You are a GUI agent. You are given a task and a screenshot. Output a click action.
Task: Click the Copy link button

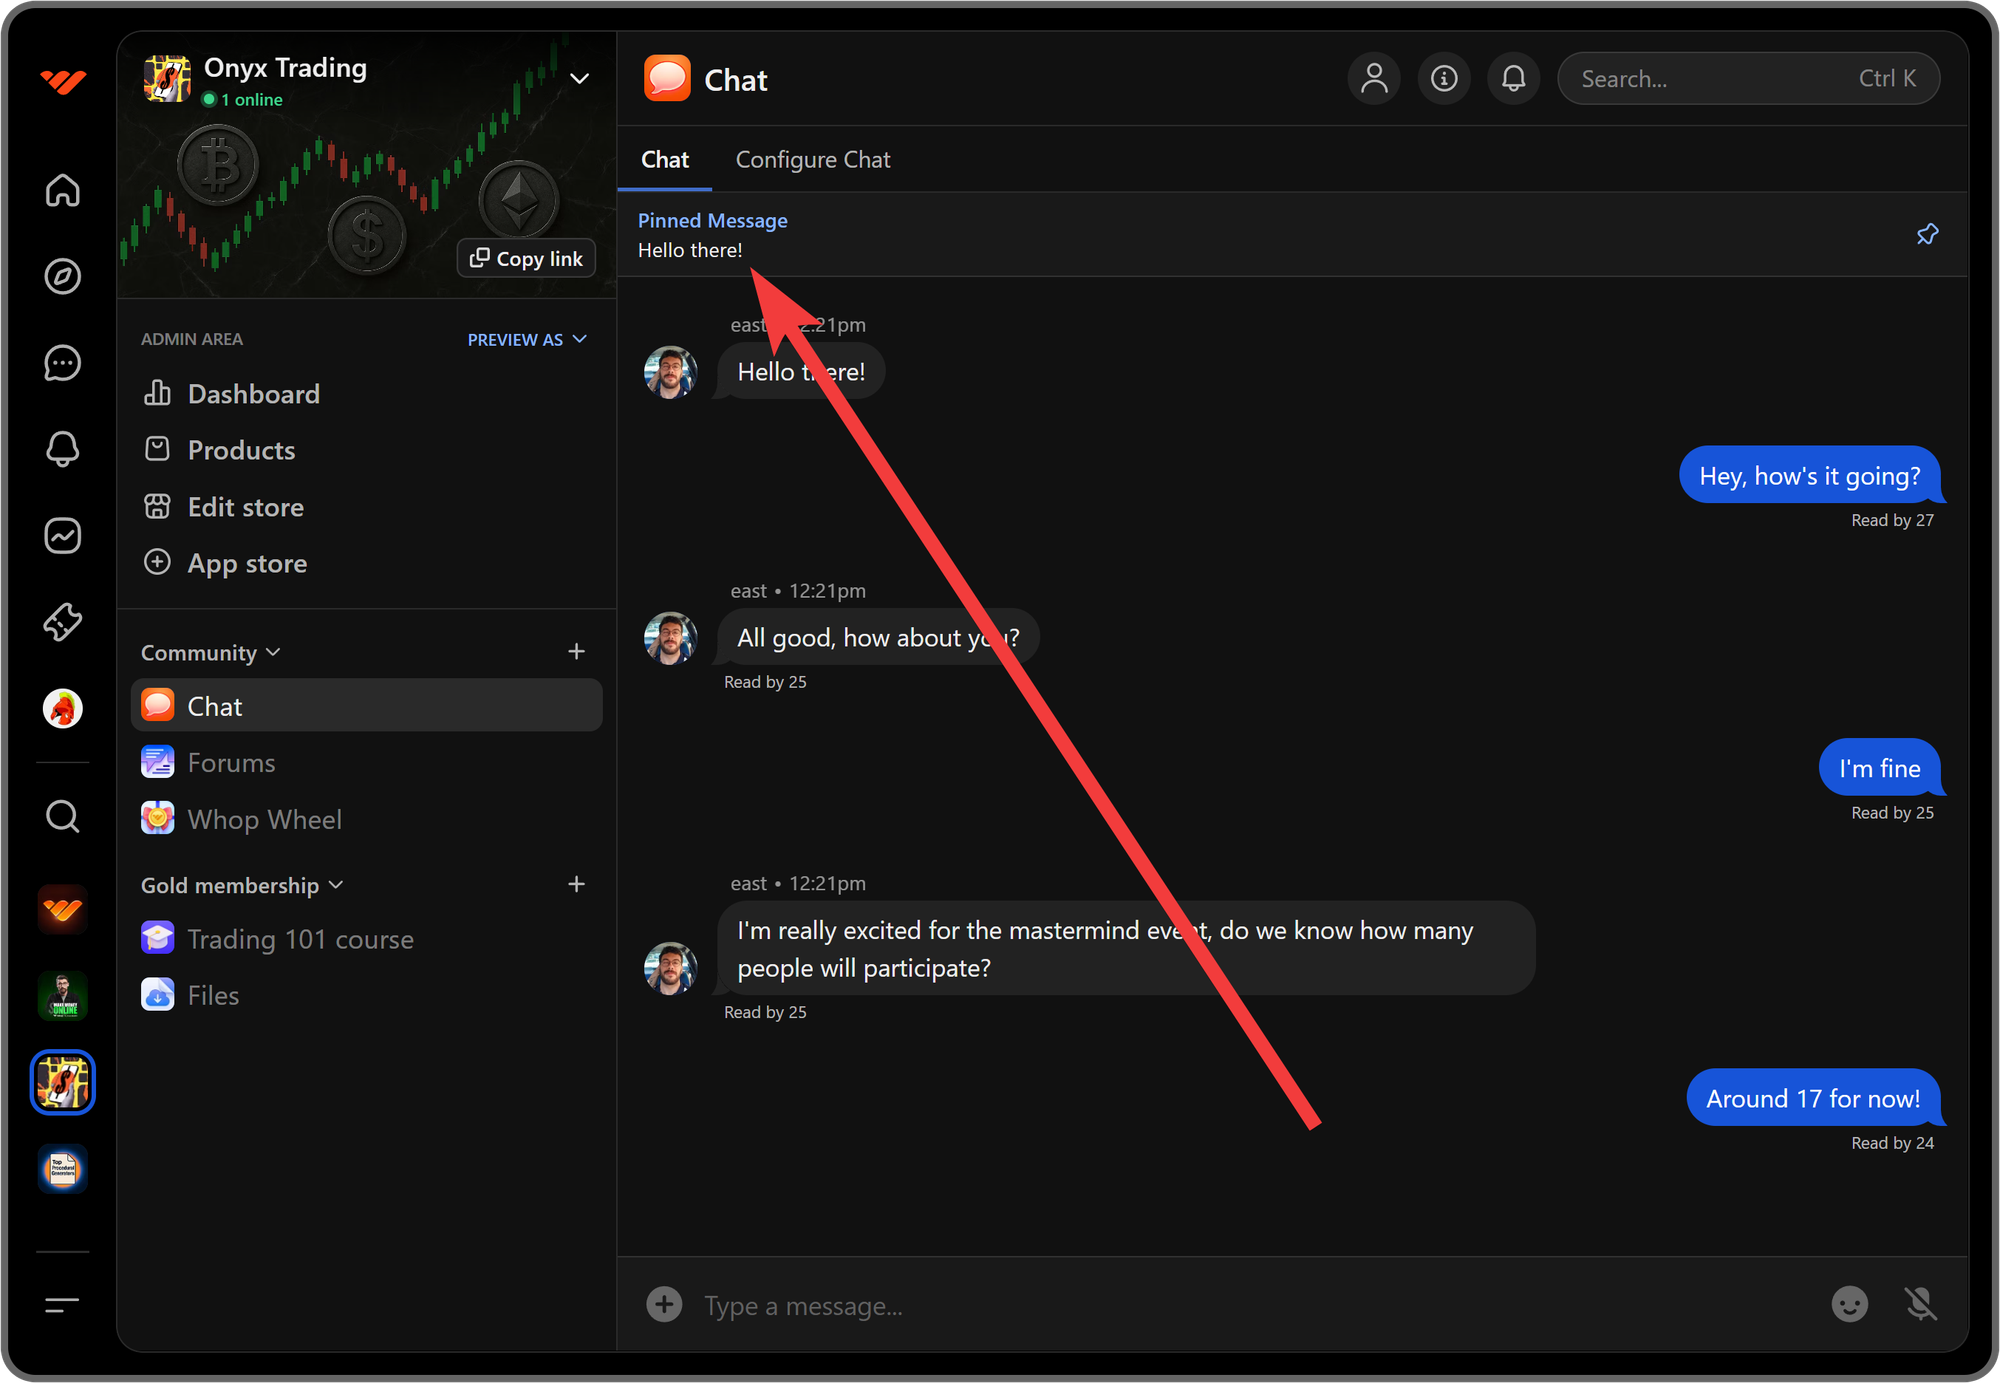526,258
